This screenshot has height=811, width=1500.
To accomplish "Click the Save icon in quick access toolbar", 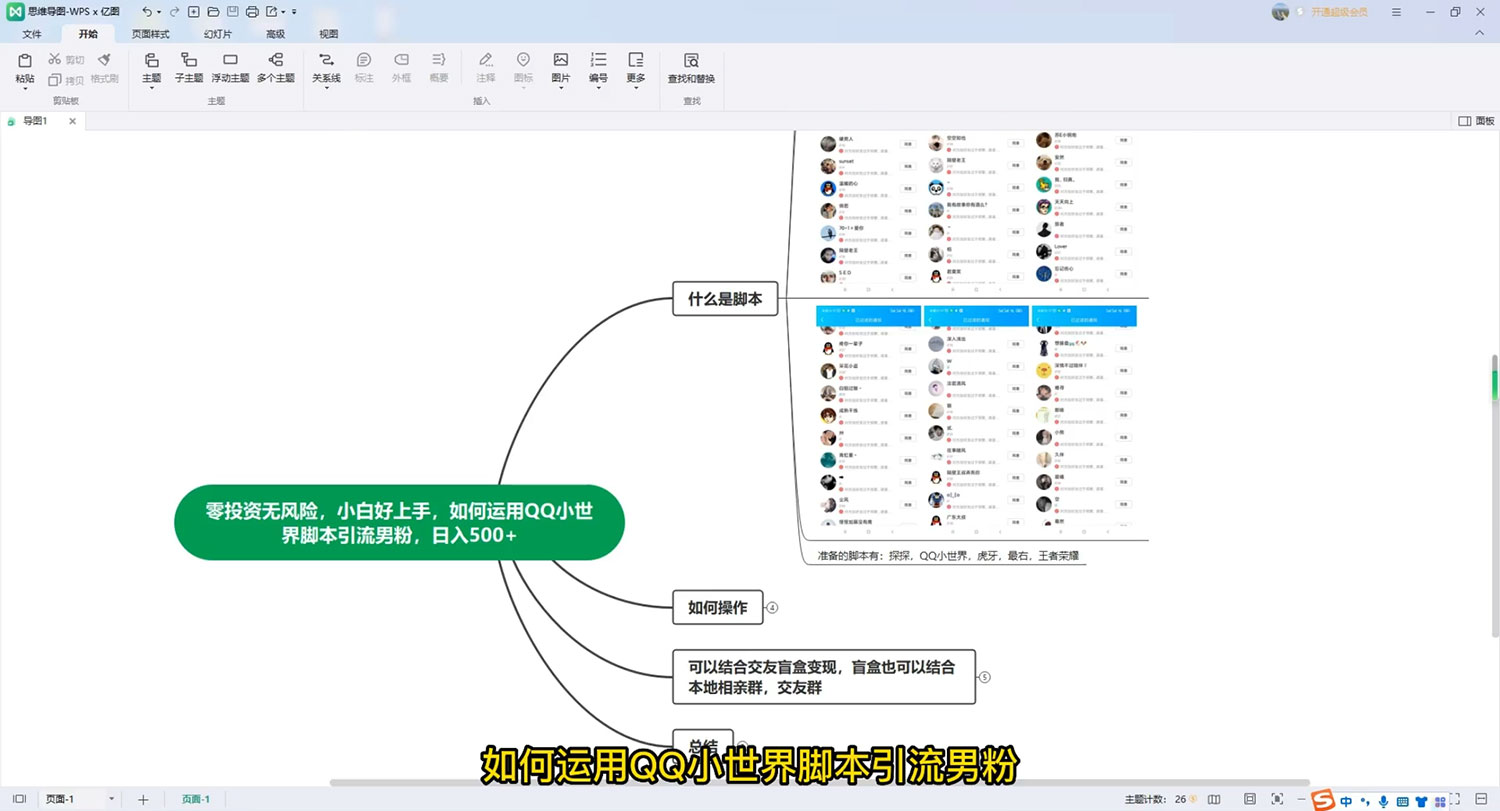I will pos(233,11).
